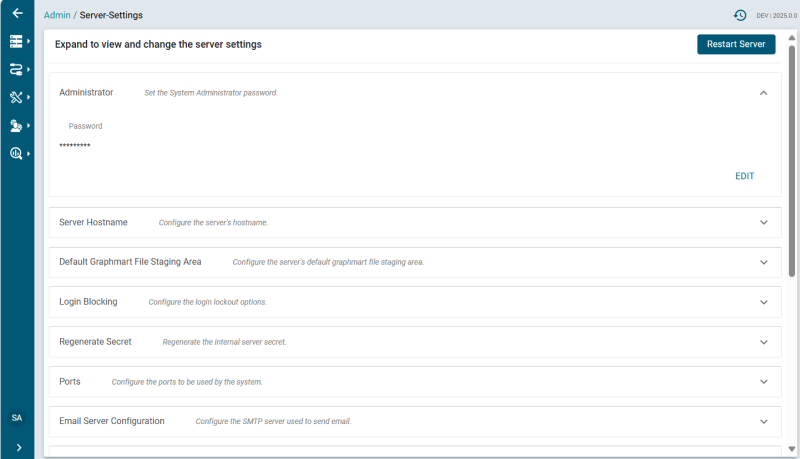
Task: Expand the Ports section
Action: [x=763, y=382]
